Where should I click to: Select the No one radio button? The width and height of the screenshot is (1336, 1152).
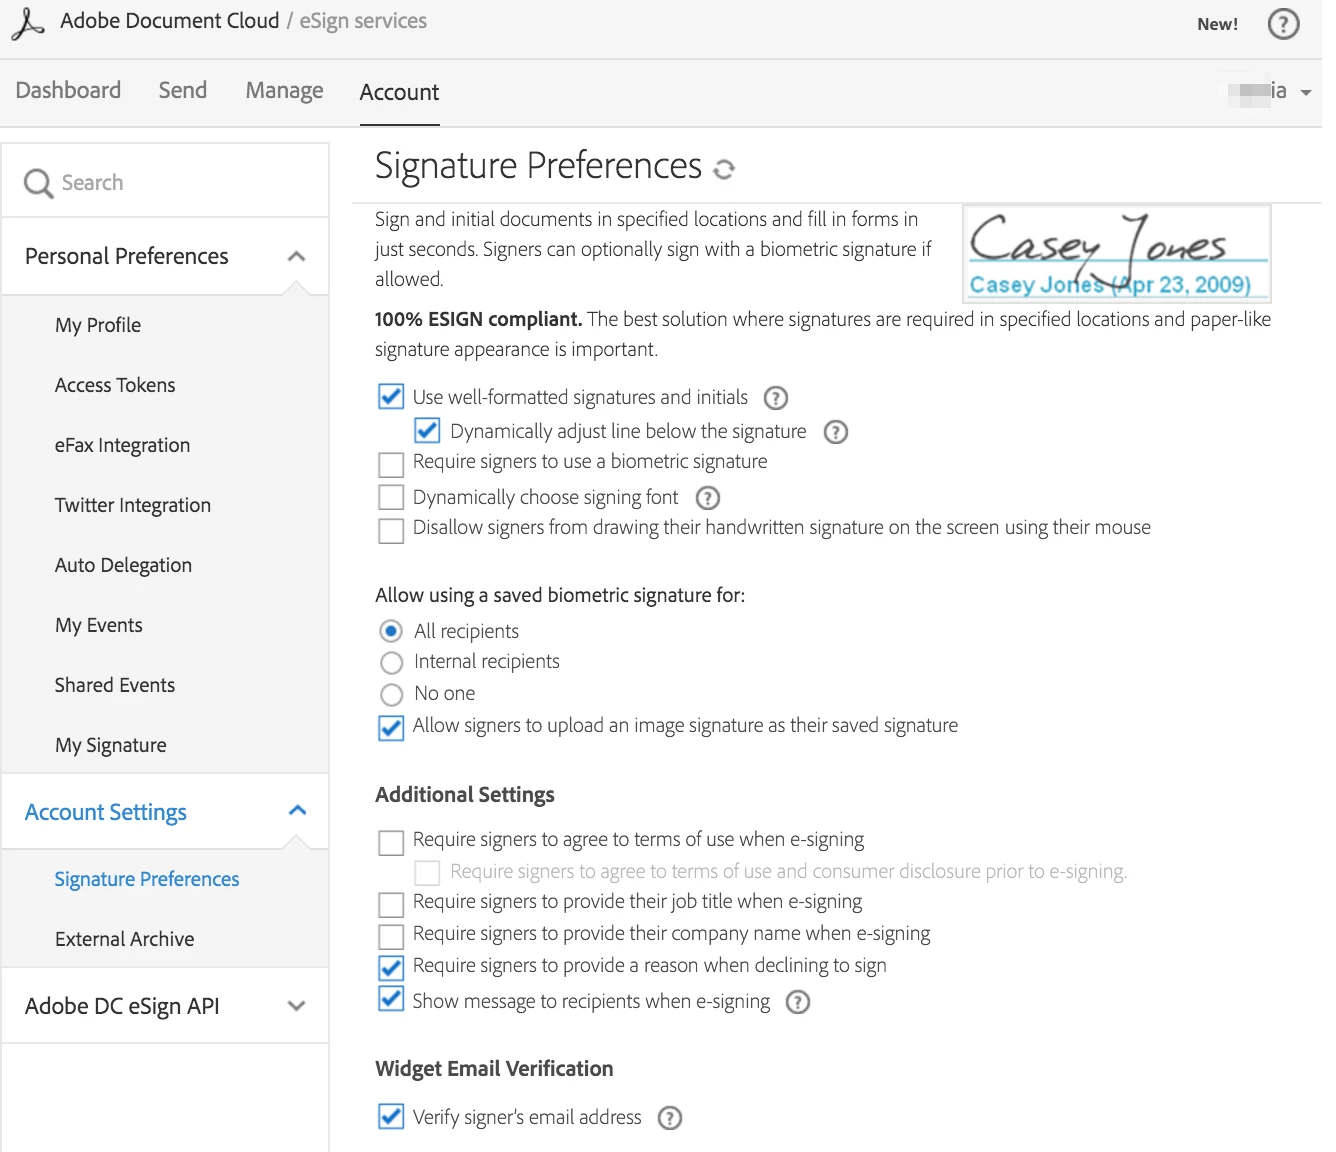tap(391, 695)
